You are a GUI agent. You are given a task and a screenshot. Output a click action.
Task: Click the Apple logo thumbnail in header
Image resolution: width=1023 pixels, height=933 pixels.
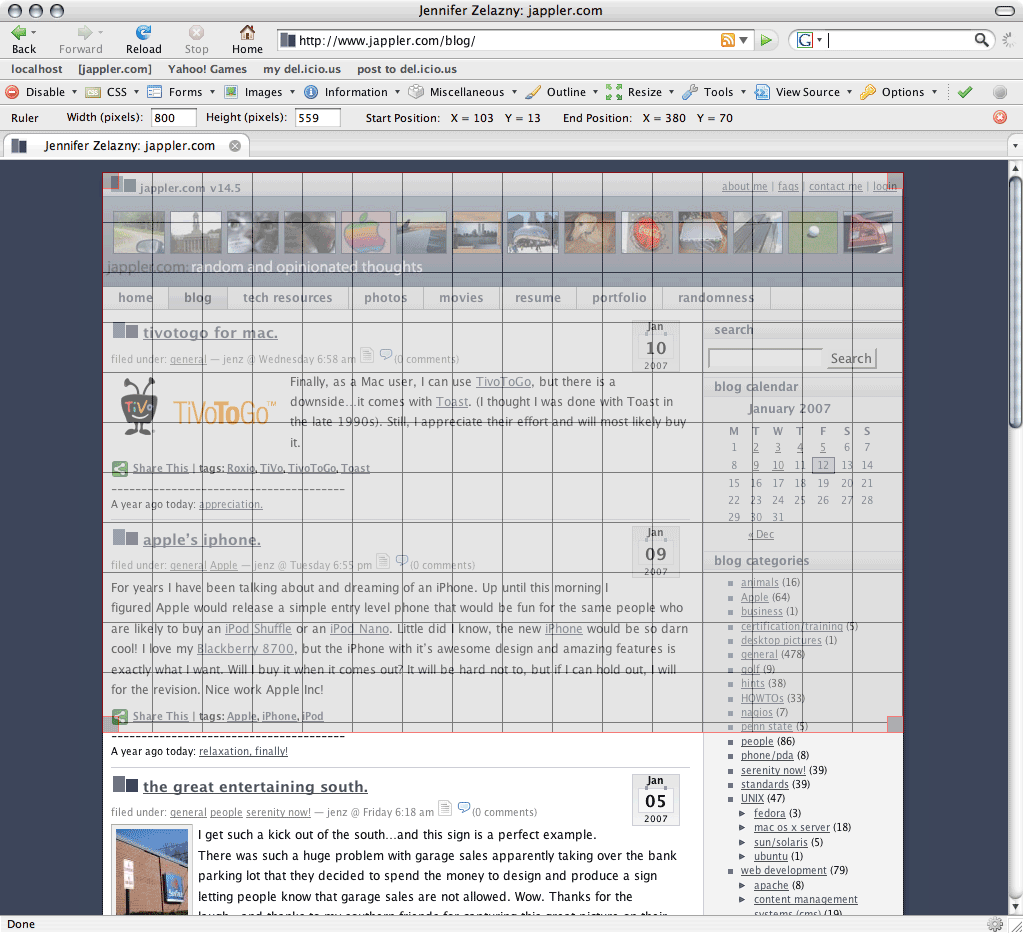365,232
